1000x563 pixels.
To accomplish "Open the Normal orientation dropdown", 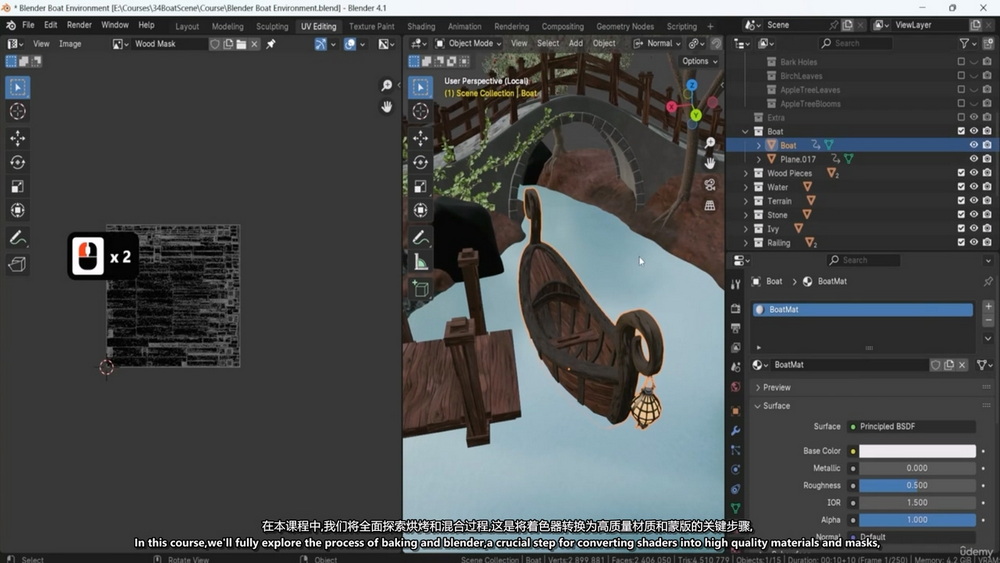I will pos(657,43).
